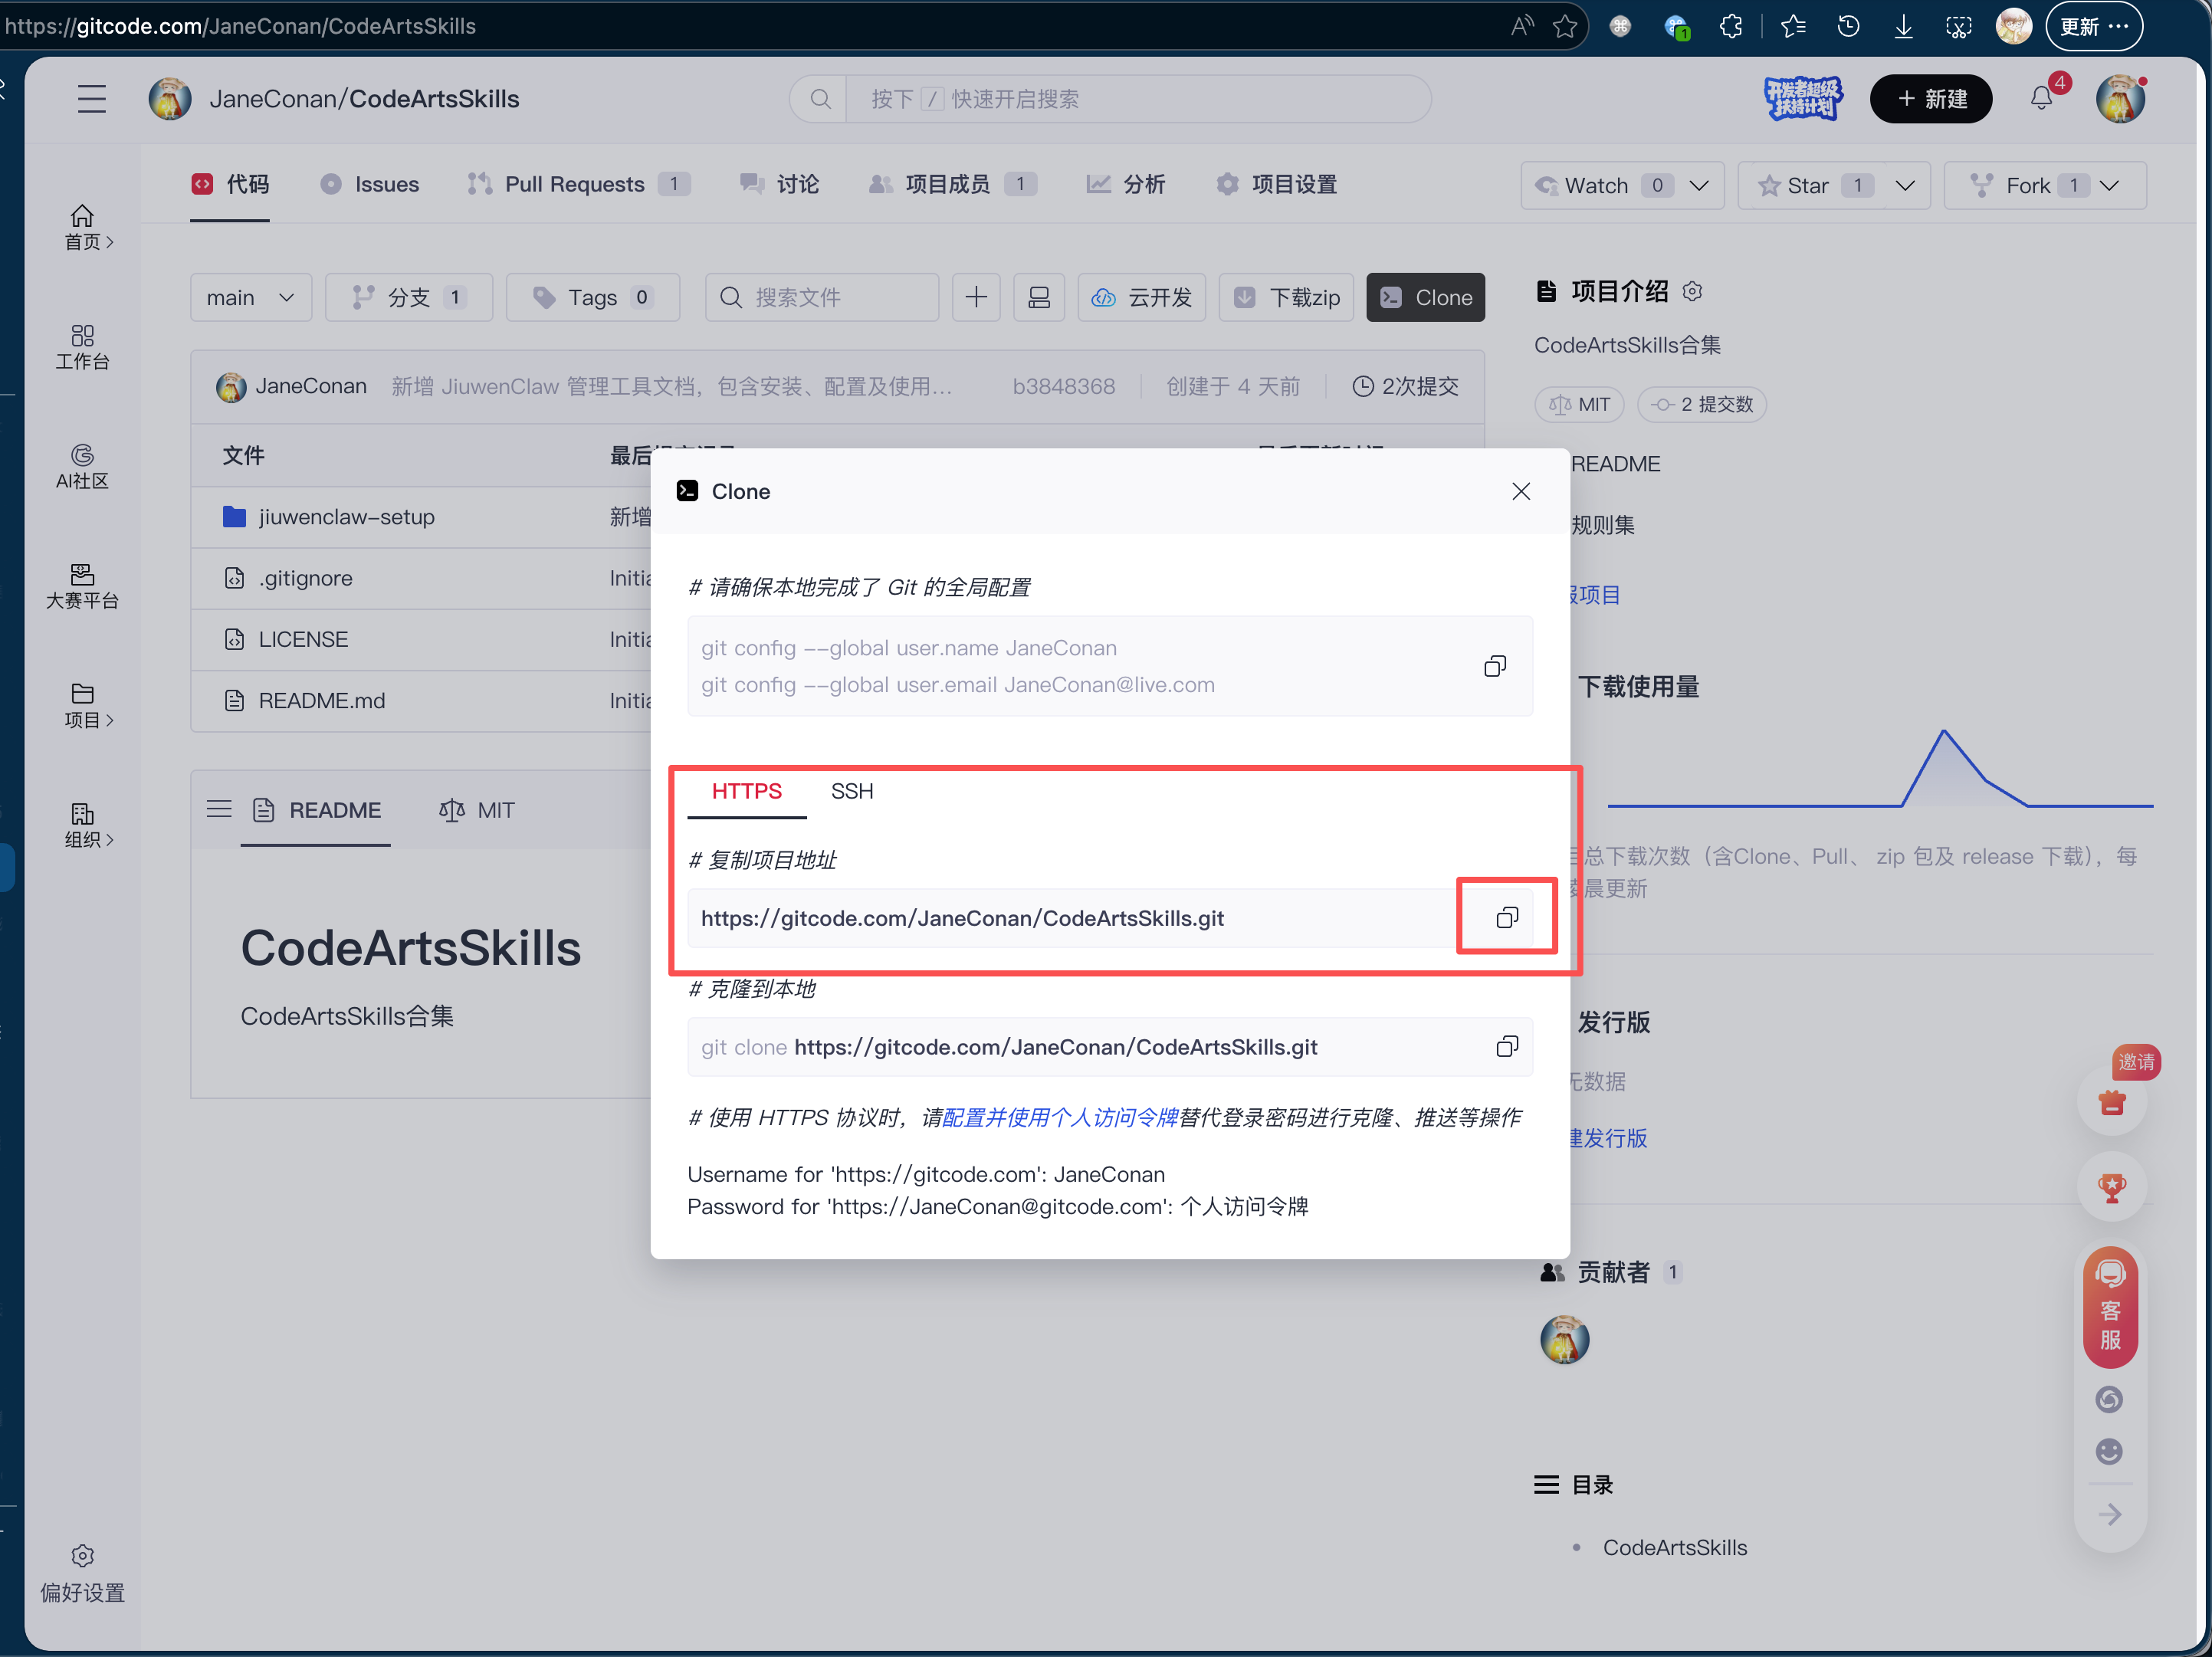Click the README outline list icon
Viewport: 2212px width, 1657px height.
click(x=219, y=809)
